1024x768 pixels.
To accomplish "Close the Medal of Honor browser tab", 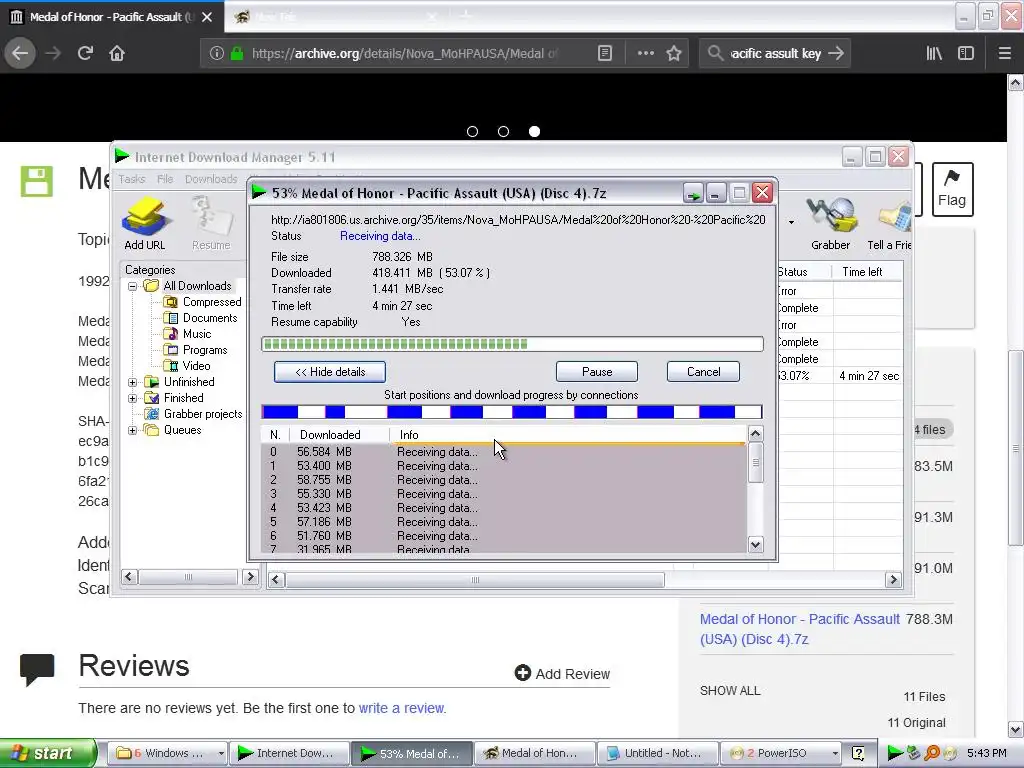I will pyautogui.click(x=206, y=17).
